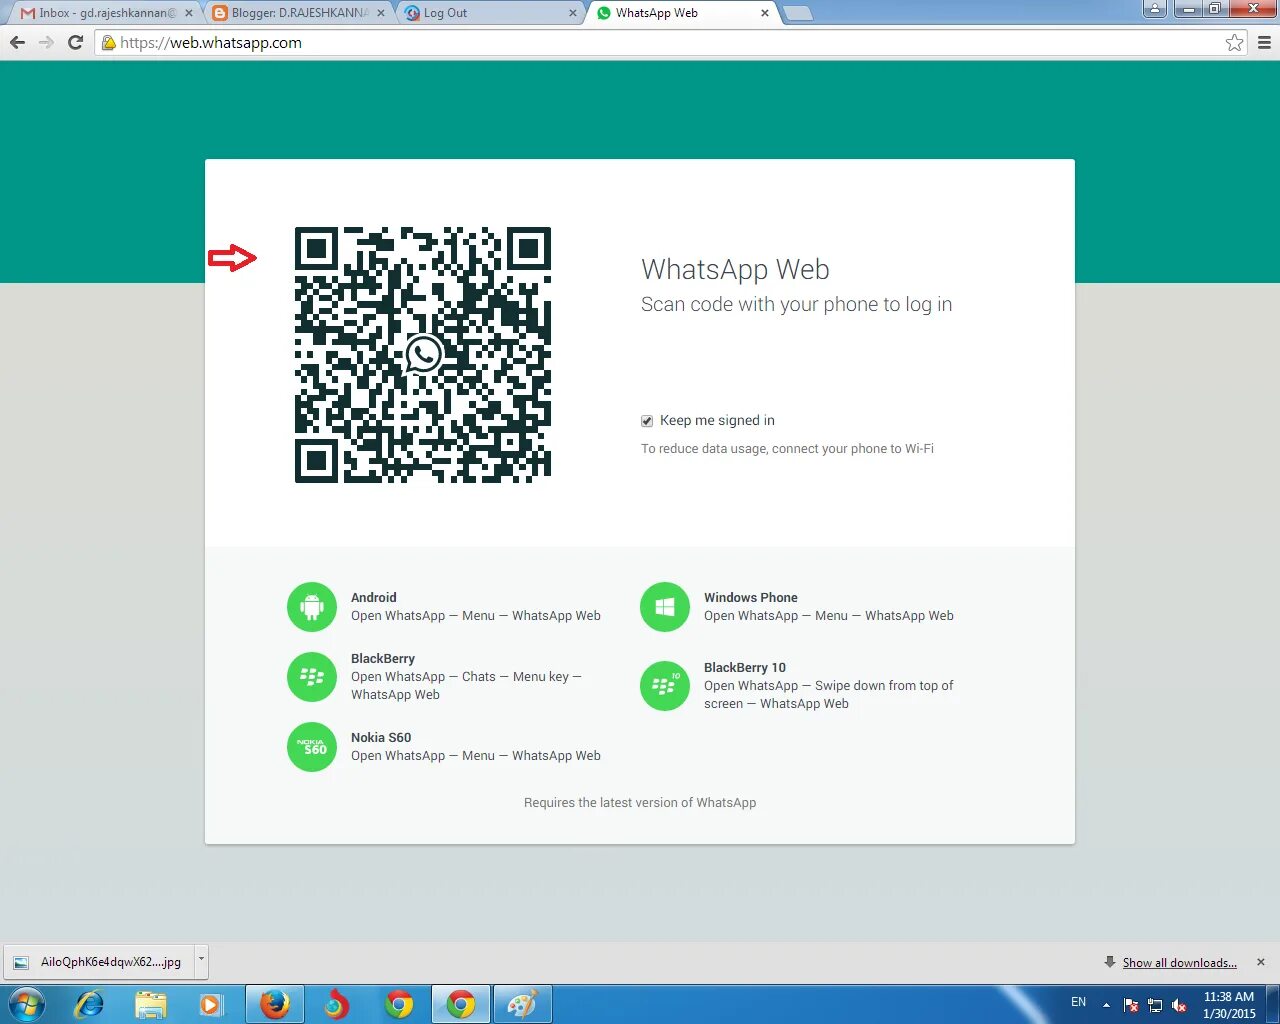Click the WhatsApp QR code image
Screen dimensions: 1280x1024
pyautogui.click(x=423, y=355)
